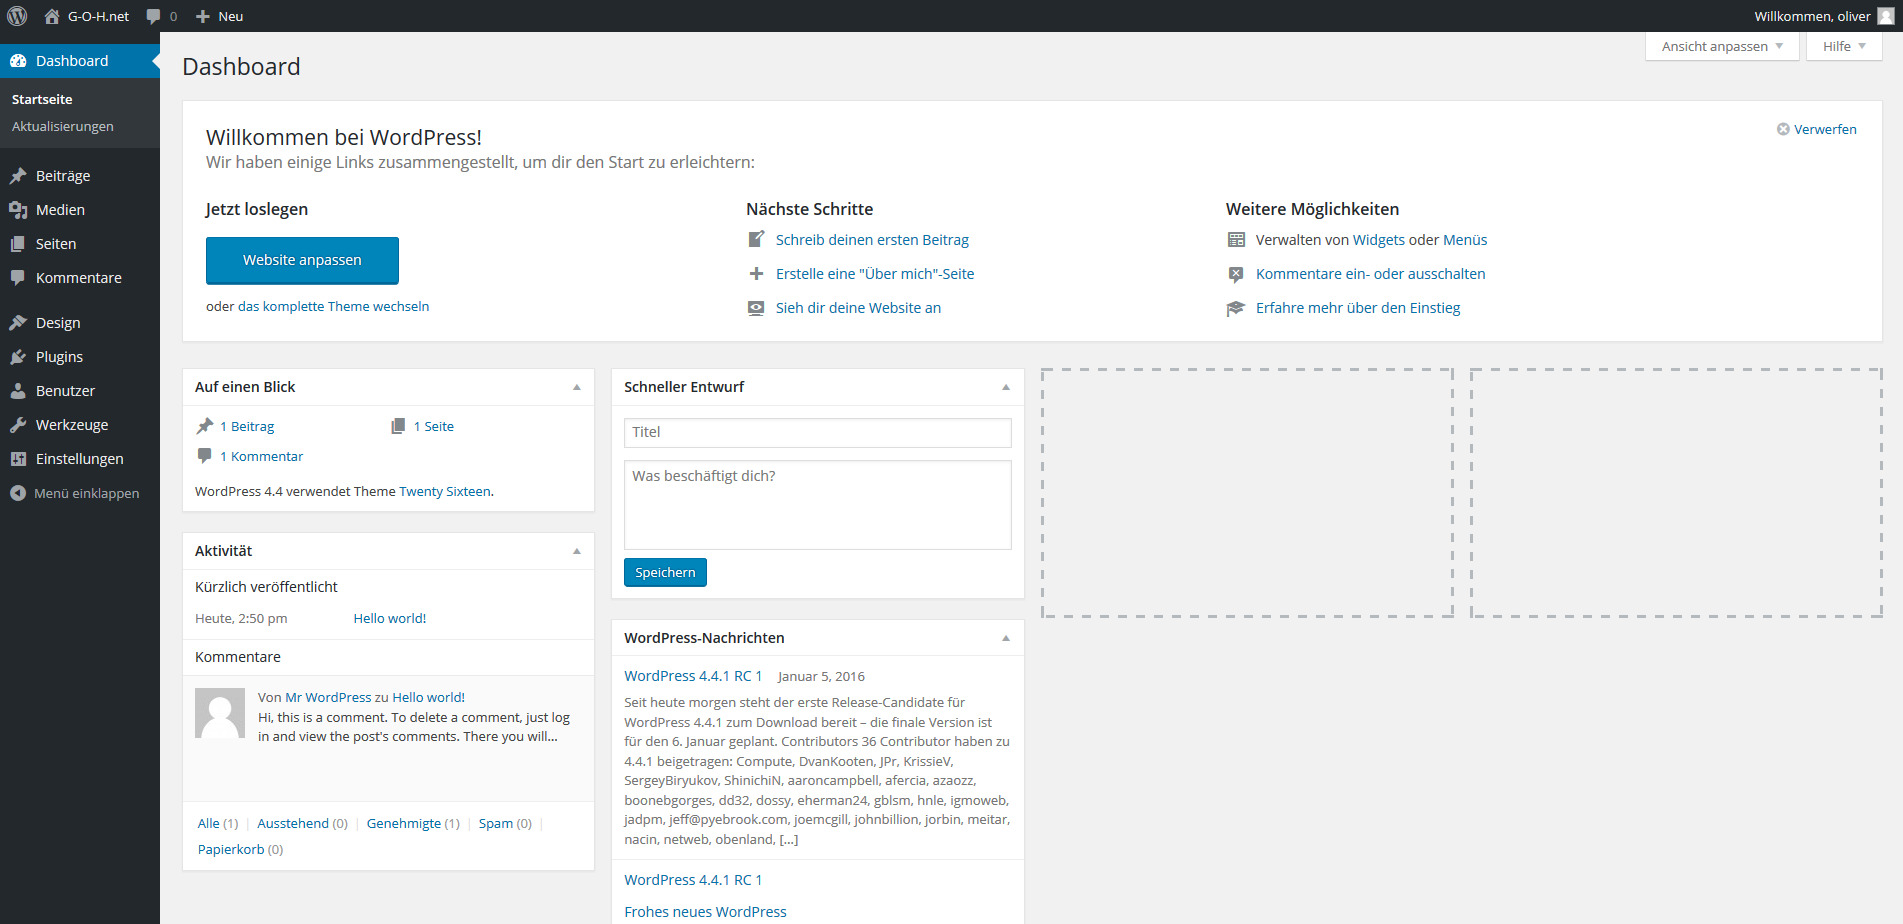This screenshot has width=1903, height=924.
Task: Collapse the Schneller Entwurf panel
Action: pos(1006,387)
